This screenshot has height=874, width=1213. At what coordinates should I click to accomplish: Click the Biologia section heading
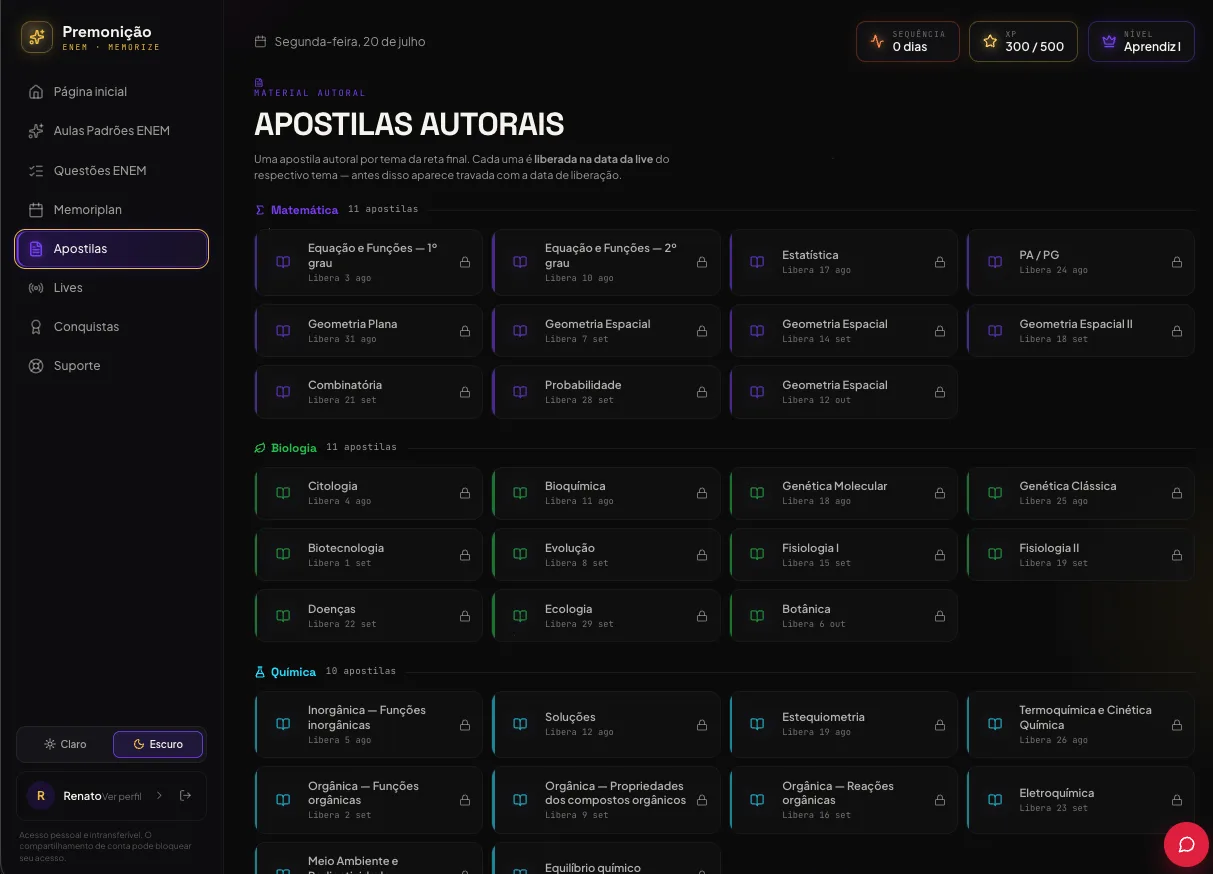[293, 448]
